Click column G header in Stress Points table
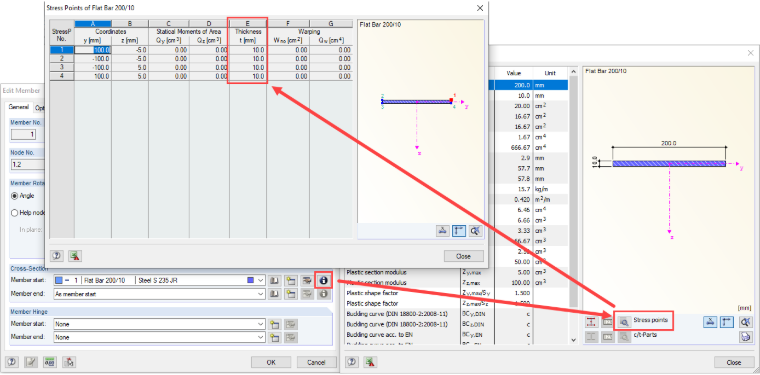The height and width of the screenshot is (375, 760). pos(331,24)
